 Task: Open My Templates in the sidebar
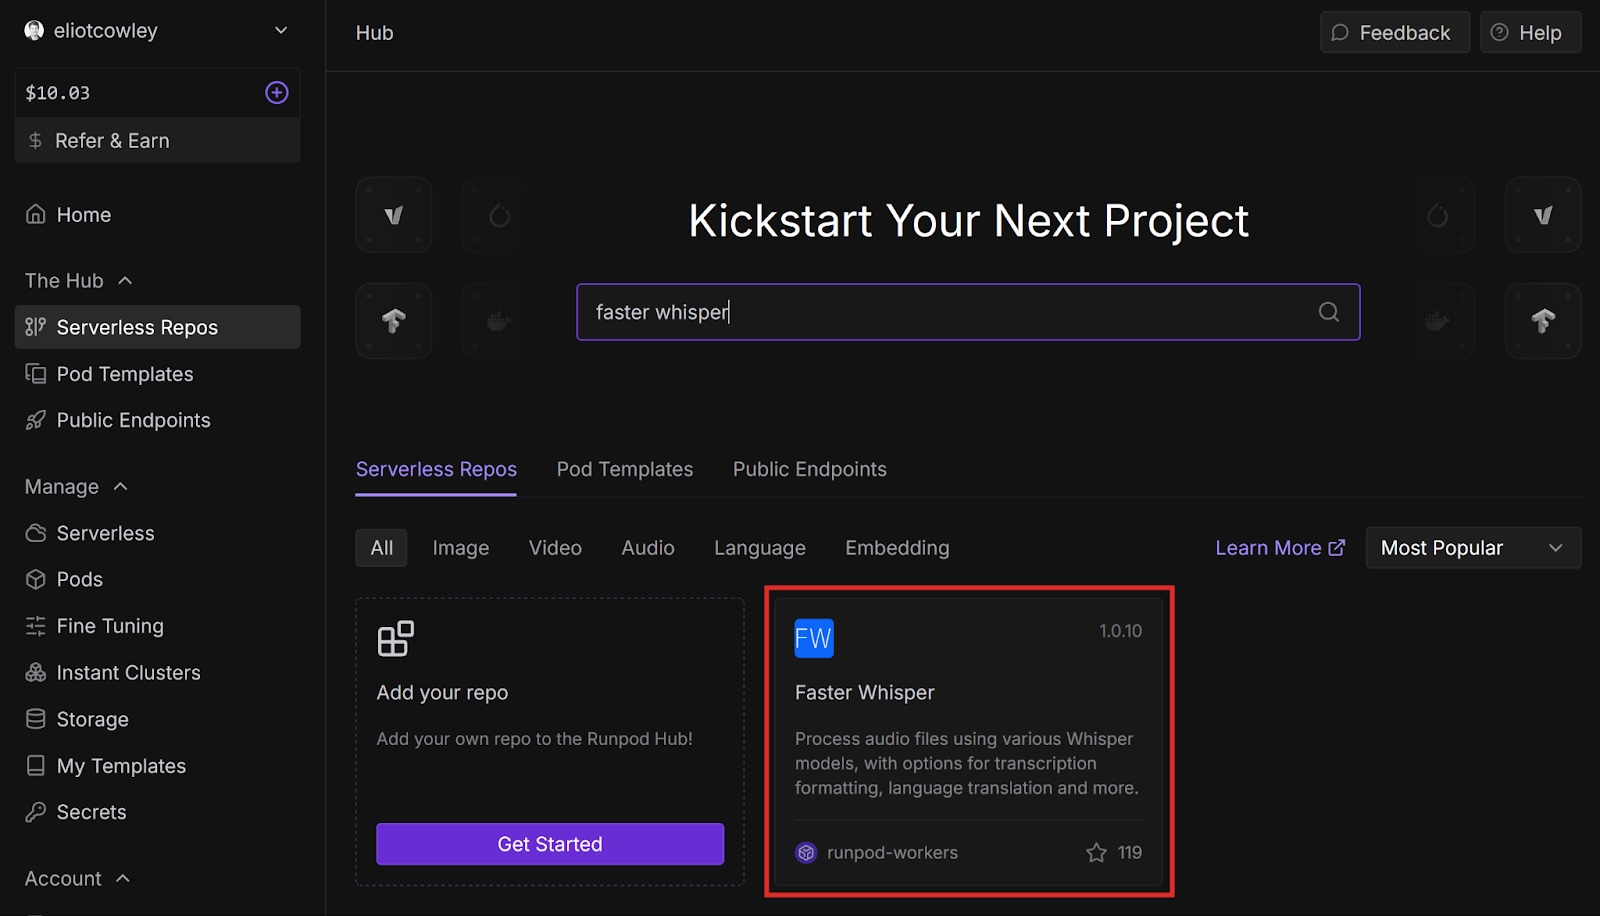pos(157,765)
